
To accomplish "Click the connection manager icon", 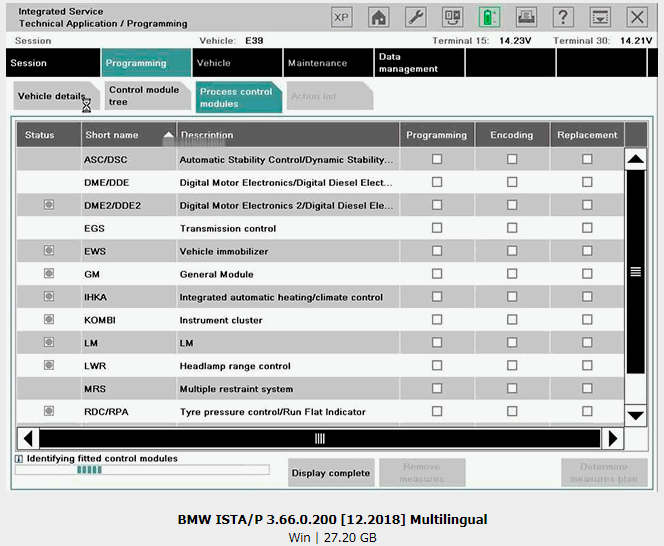I will coord(452,17).
